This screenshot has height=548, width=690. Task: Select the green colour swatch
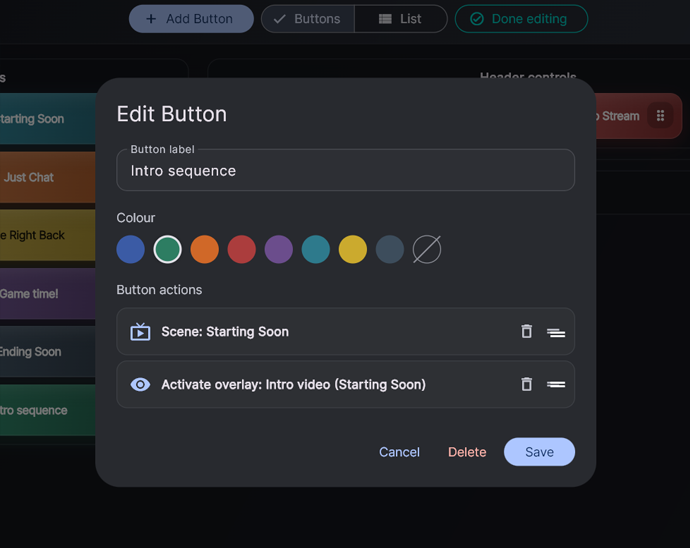168,249
